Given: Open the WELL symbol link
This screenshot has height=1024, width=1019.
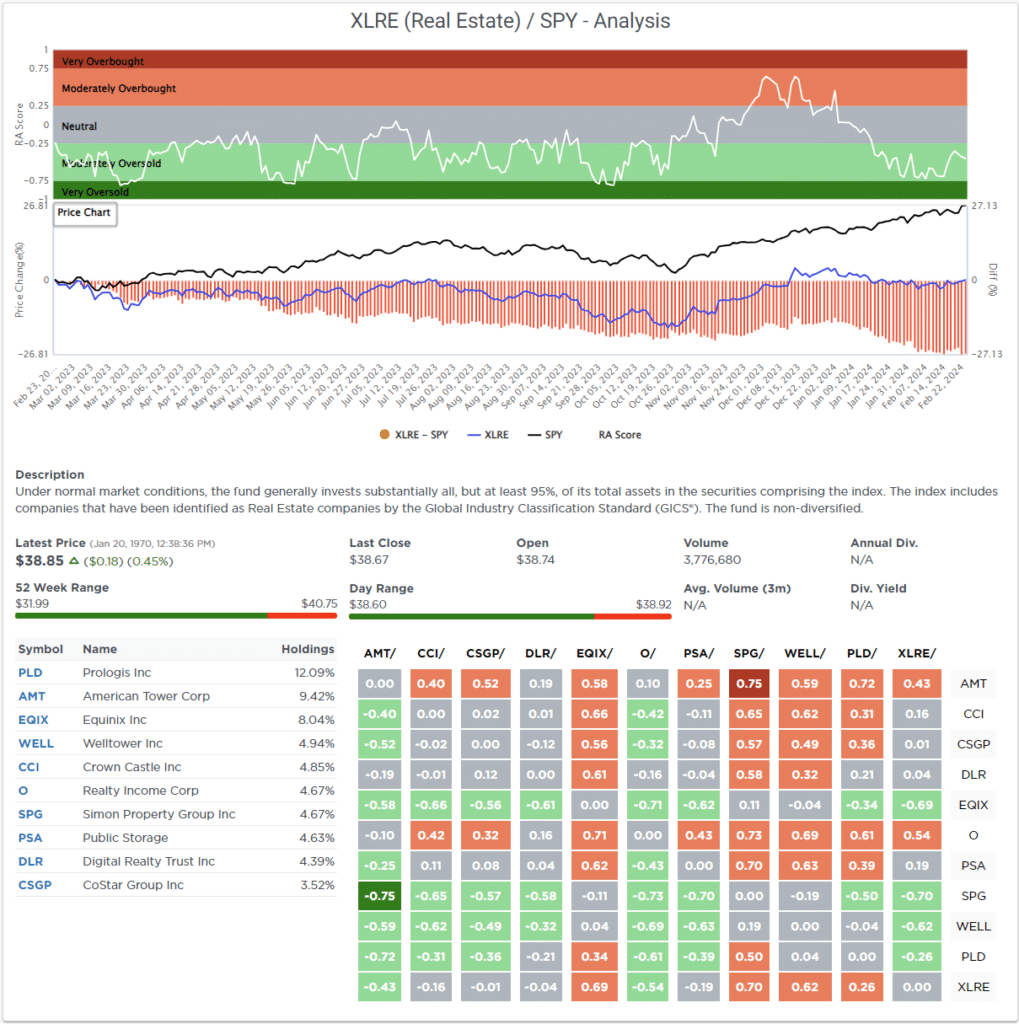Looking at the screenshot, I should 36,743.
